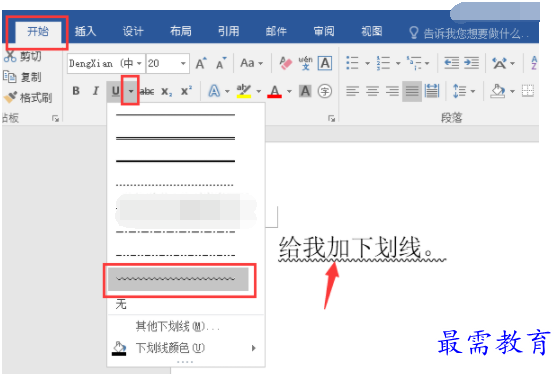The image size is (559, 374).
Task: Open the clipboard pane dialog launcher
Action: pyautogui.click(x=55, y=118)
